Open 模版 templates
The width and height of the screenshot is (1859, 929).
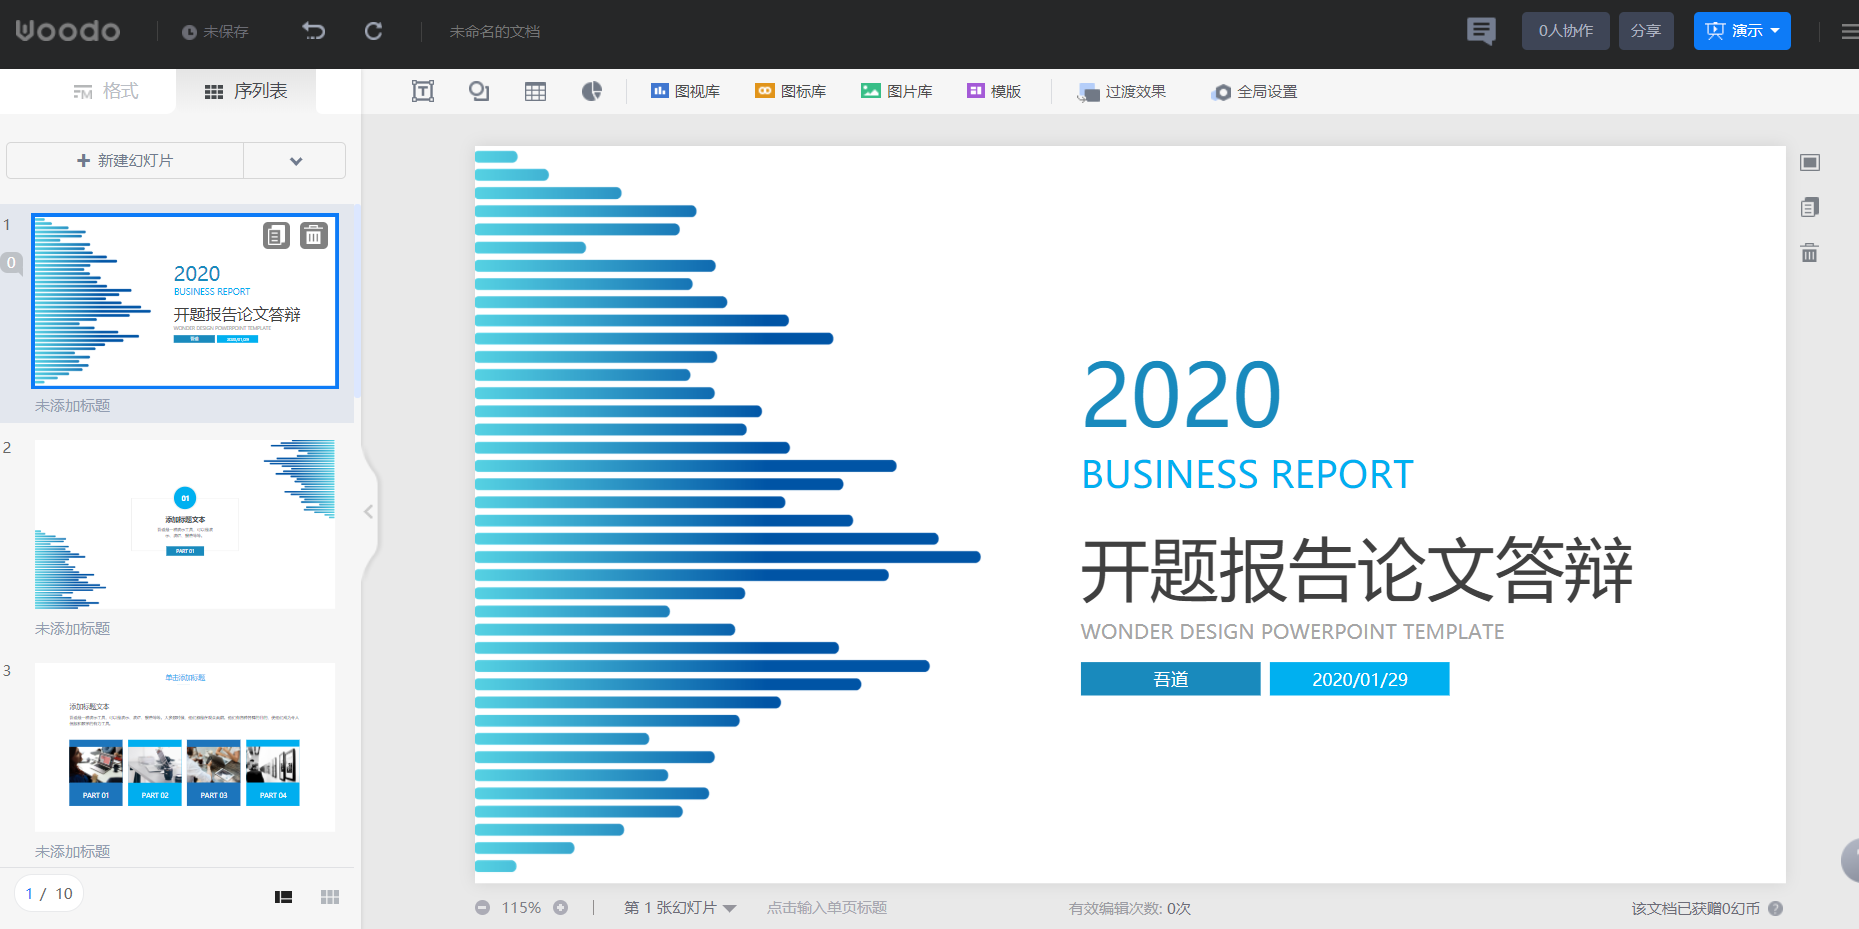(x=994, y=91)
